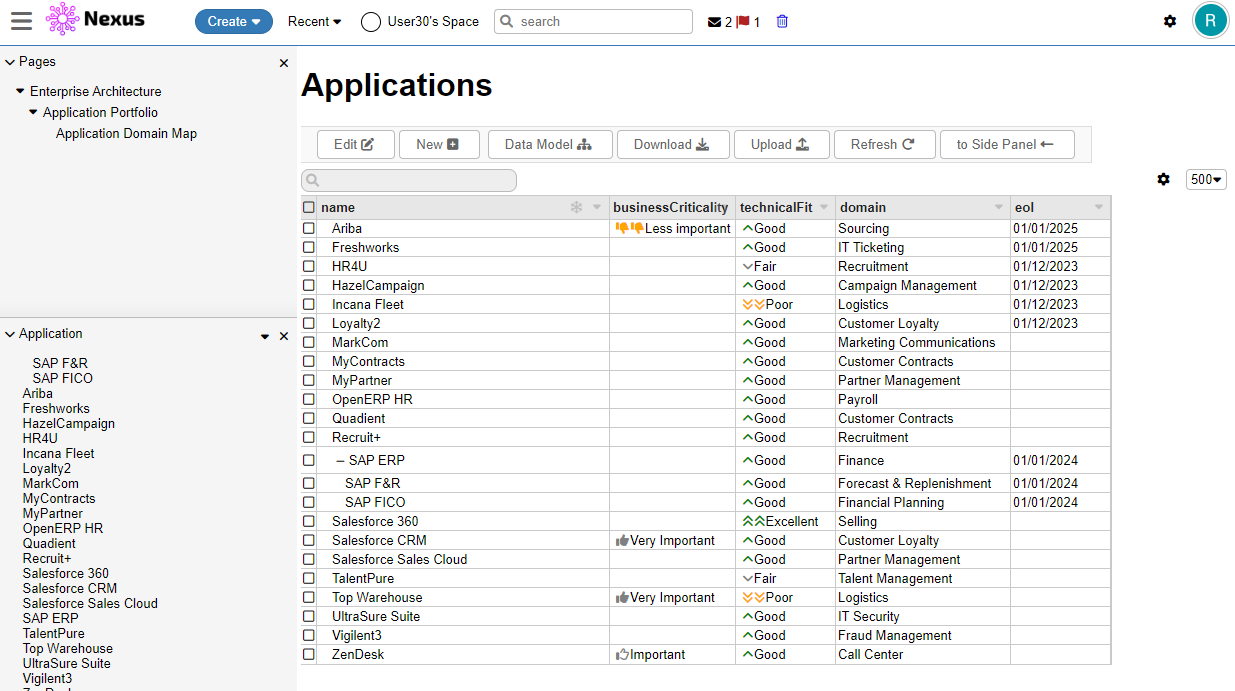The width and height of the screenshot is (1235, 691).
Task: Open the Data Model view
Action: click(x=549, y=144)
